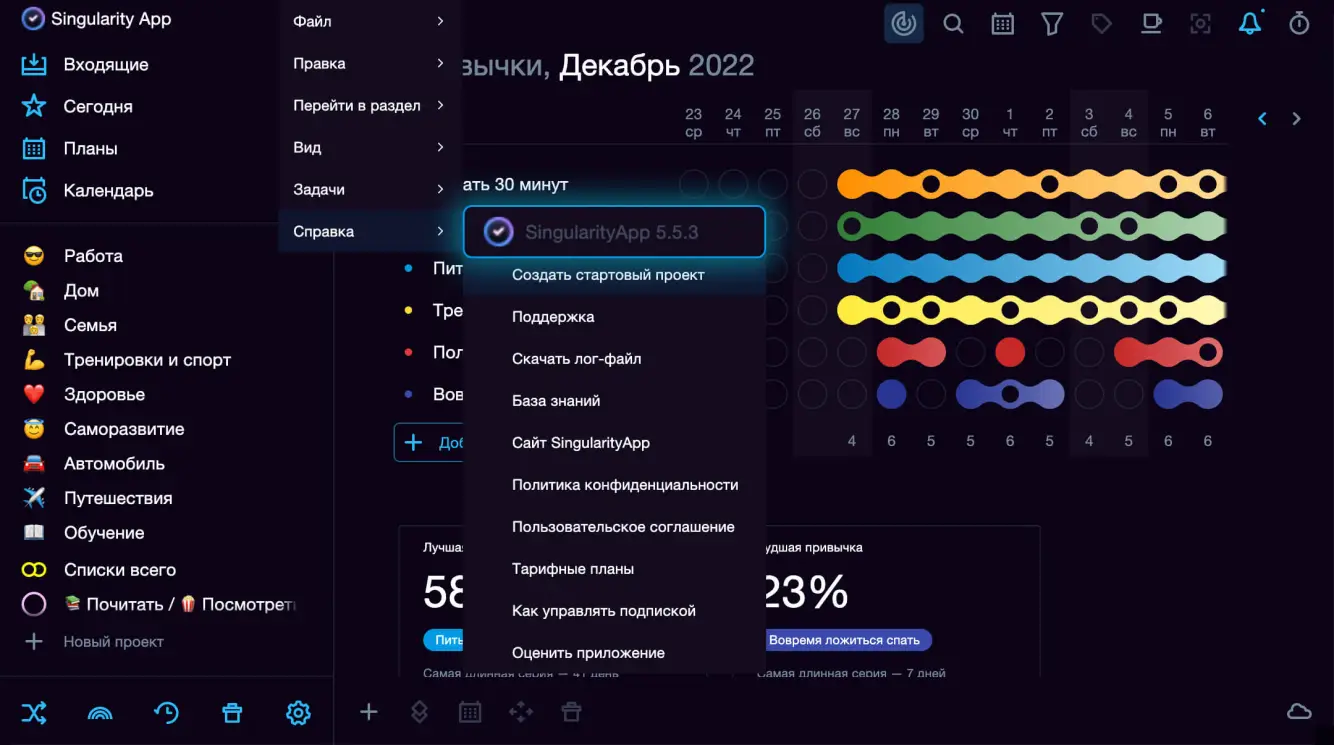Start the timer using the stopwatch icon
This screenshot has width=1334, height=745.
pyautogui.click(x=1299, y=24)
